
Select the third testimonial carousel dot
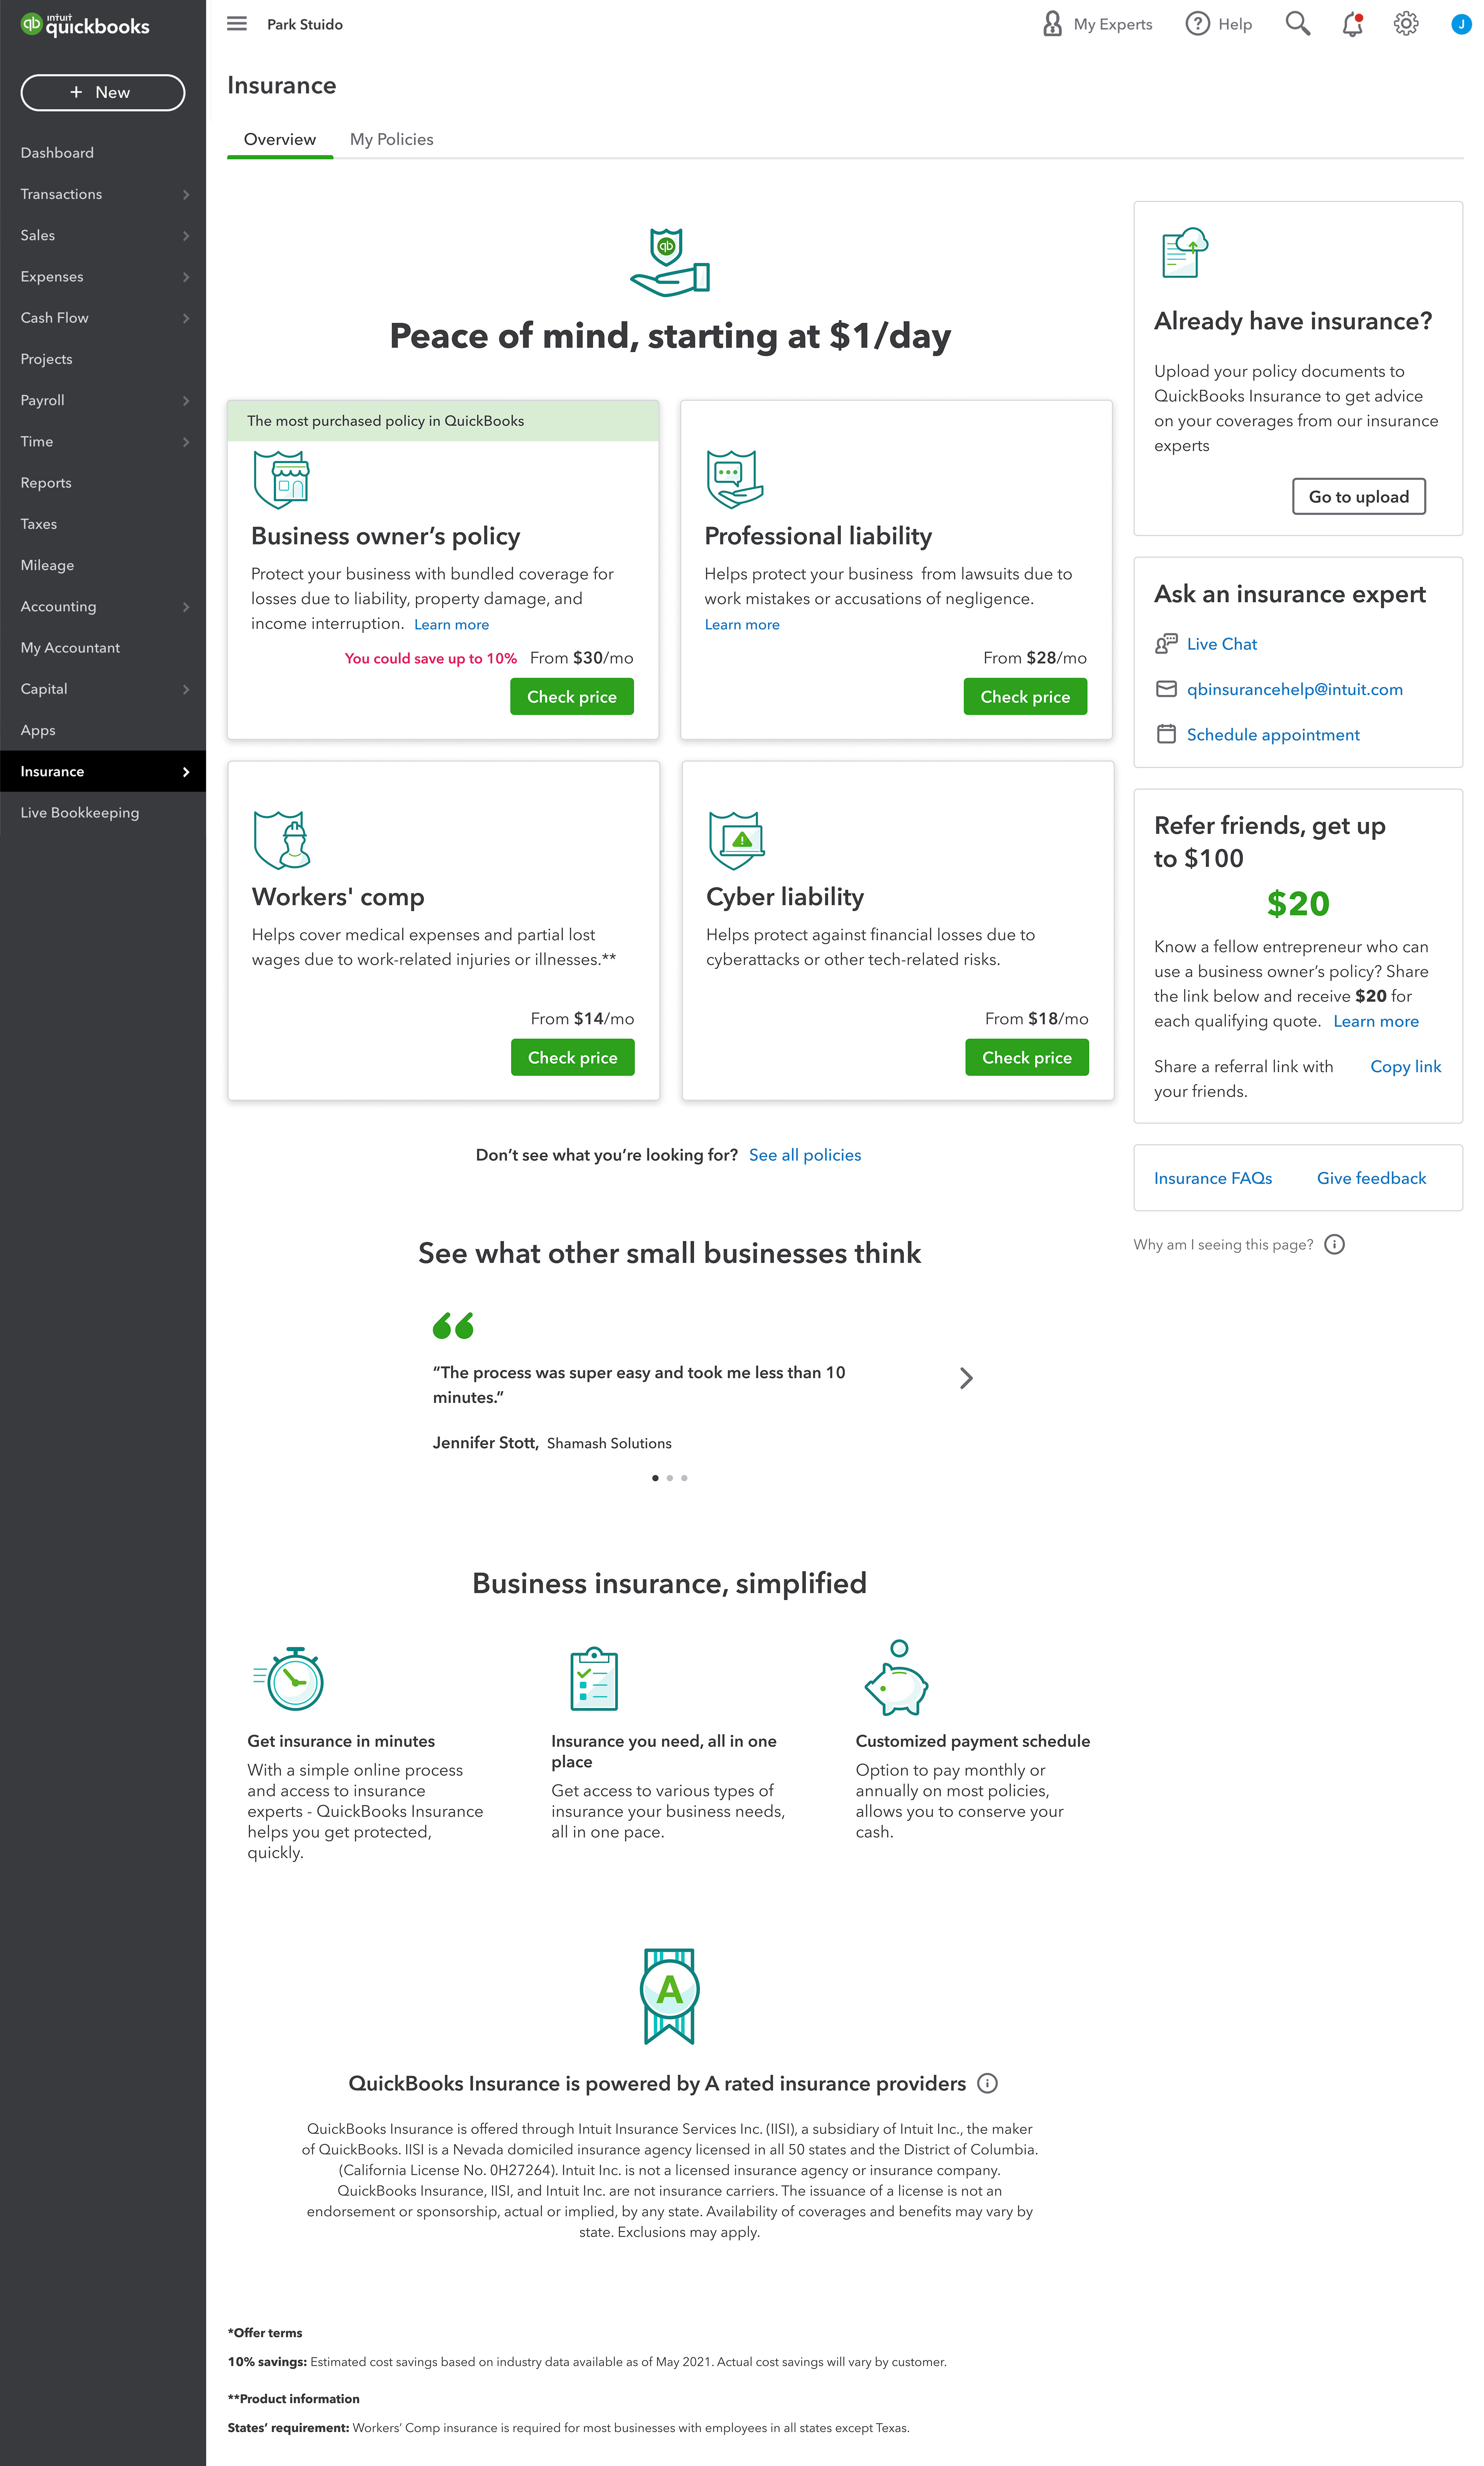pyautogui.click(x=684, y=1478)
